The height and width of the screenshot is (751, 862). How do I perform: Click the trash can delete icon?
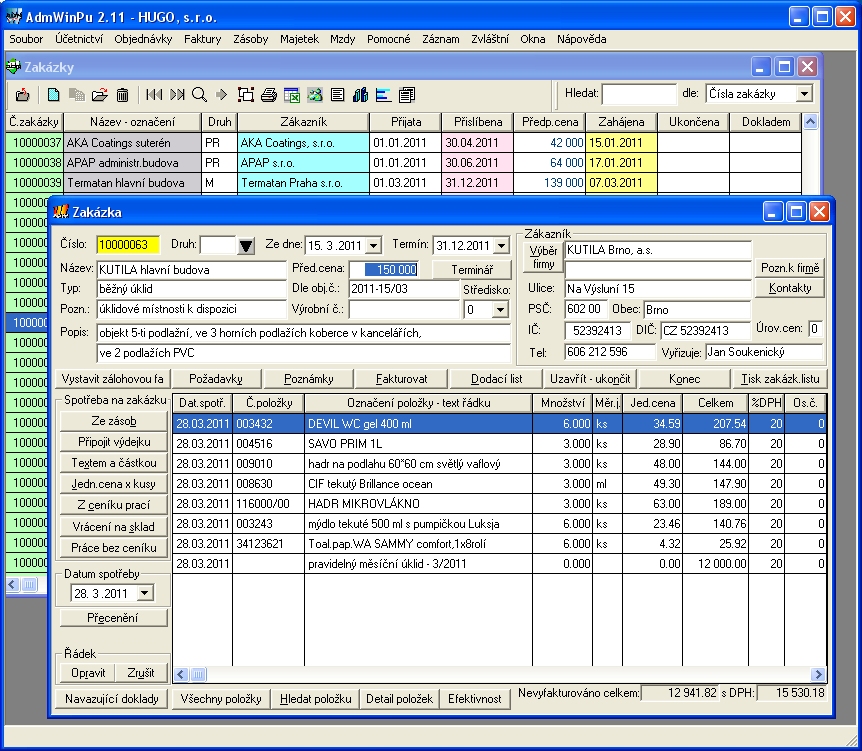pyautogui.click(x=122, y=95)
